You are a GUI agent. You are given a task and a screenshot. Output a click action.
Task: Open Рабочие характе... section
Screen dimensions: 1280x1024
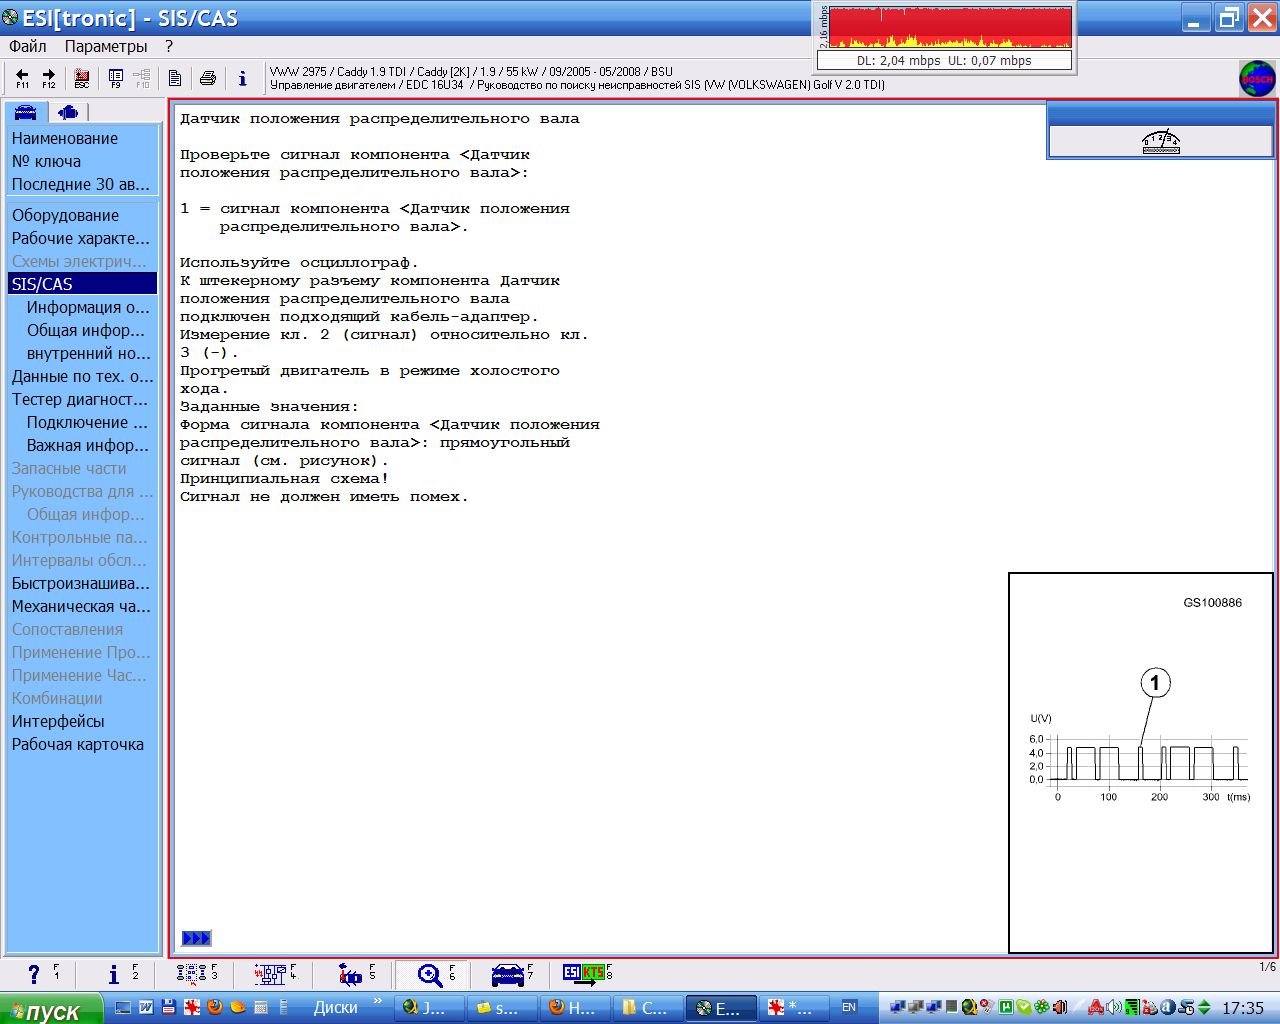83,238
